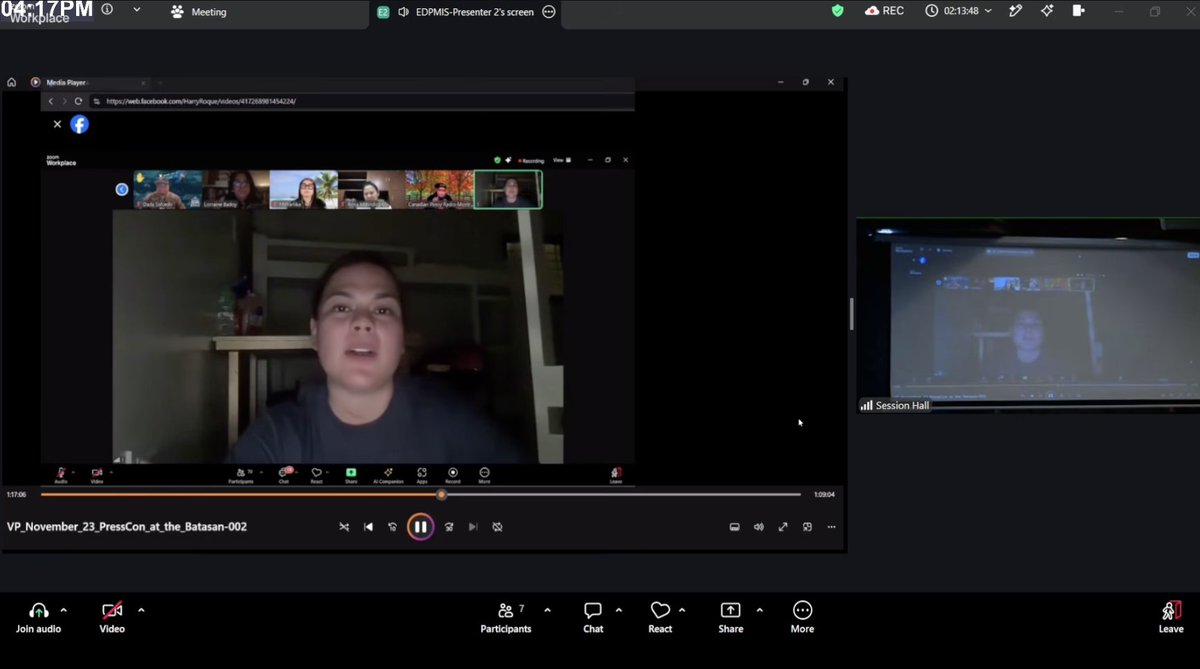Toggle subtitles in the Media Player
This screenshot has height=669, width=1200.
coord(734,527)
